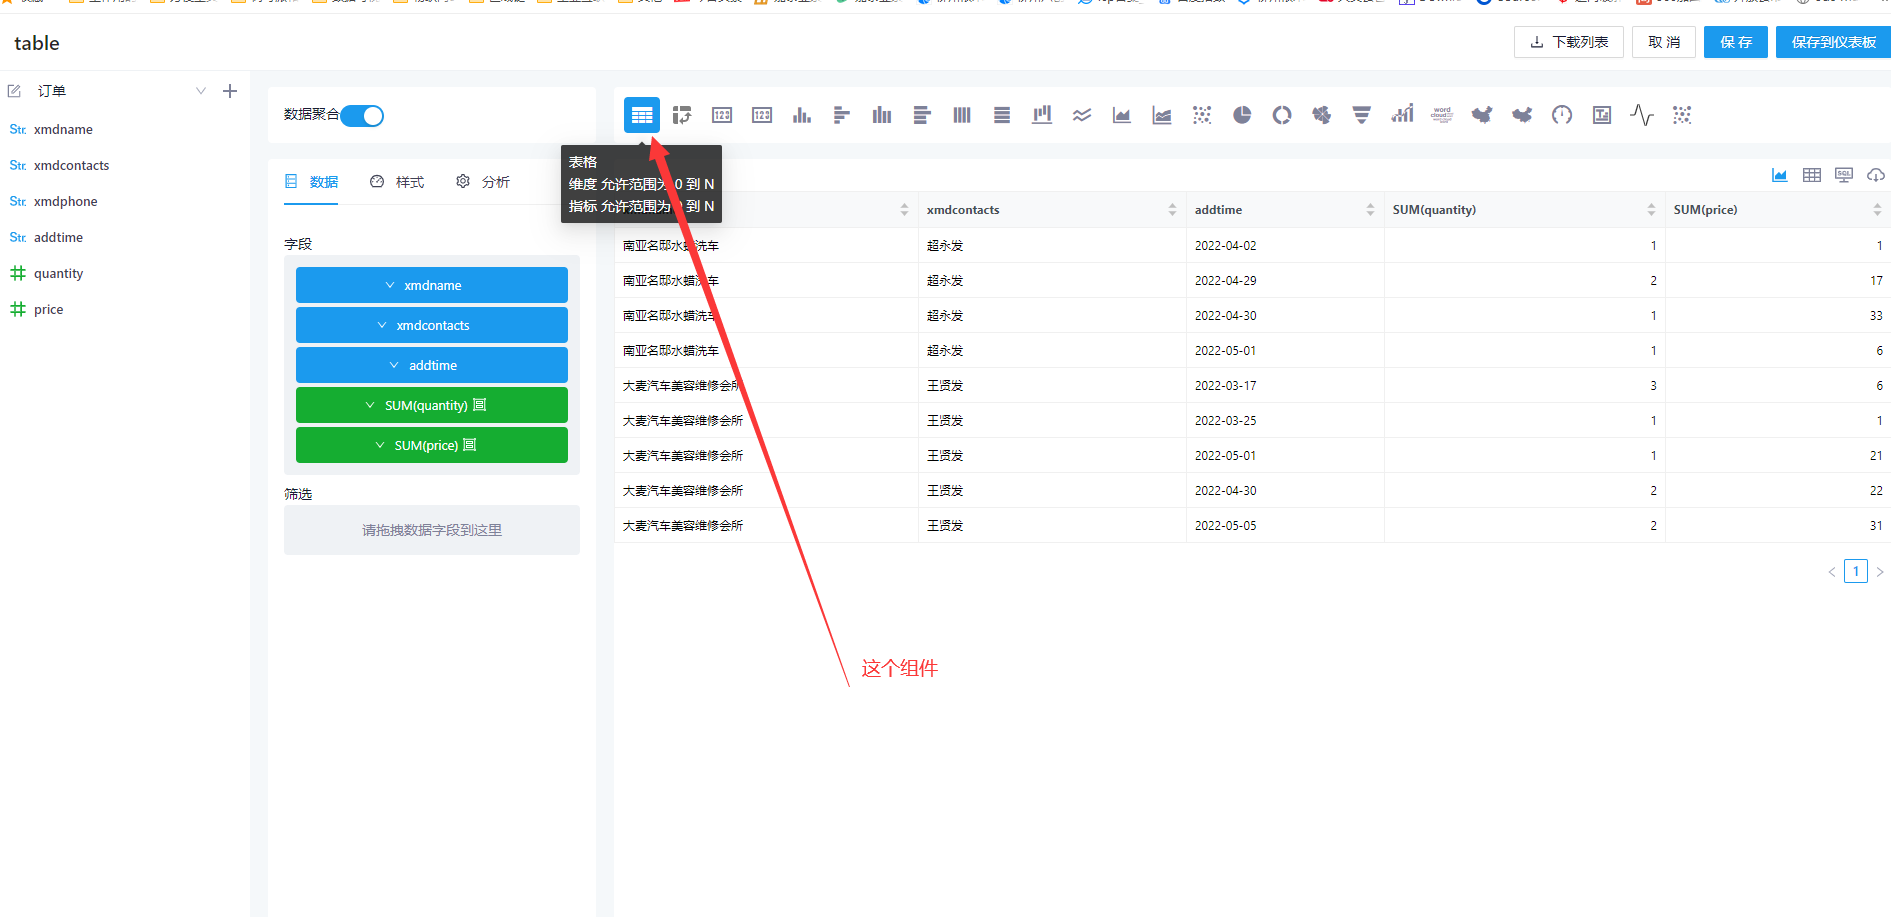Open the xmdname field options dropdown

pyautogui.click(x=392, y=285)
